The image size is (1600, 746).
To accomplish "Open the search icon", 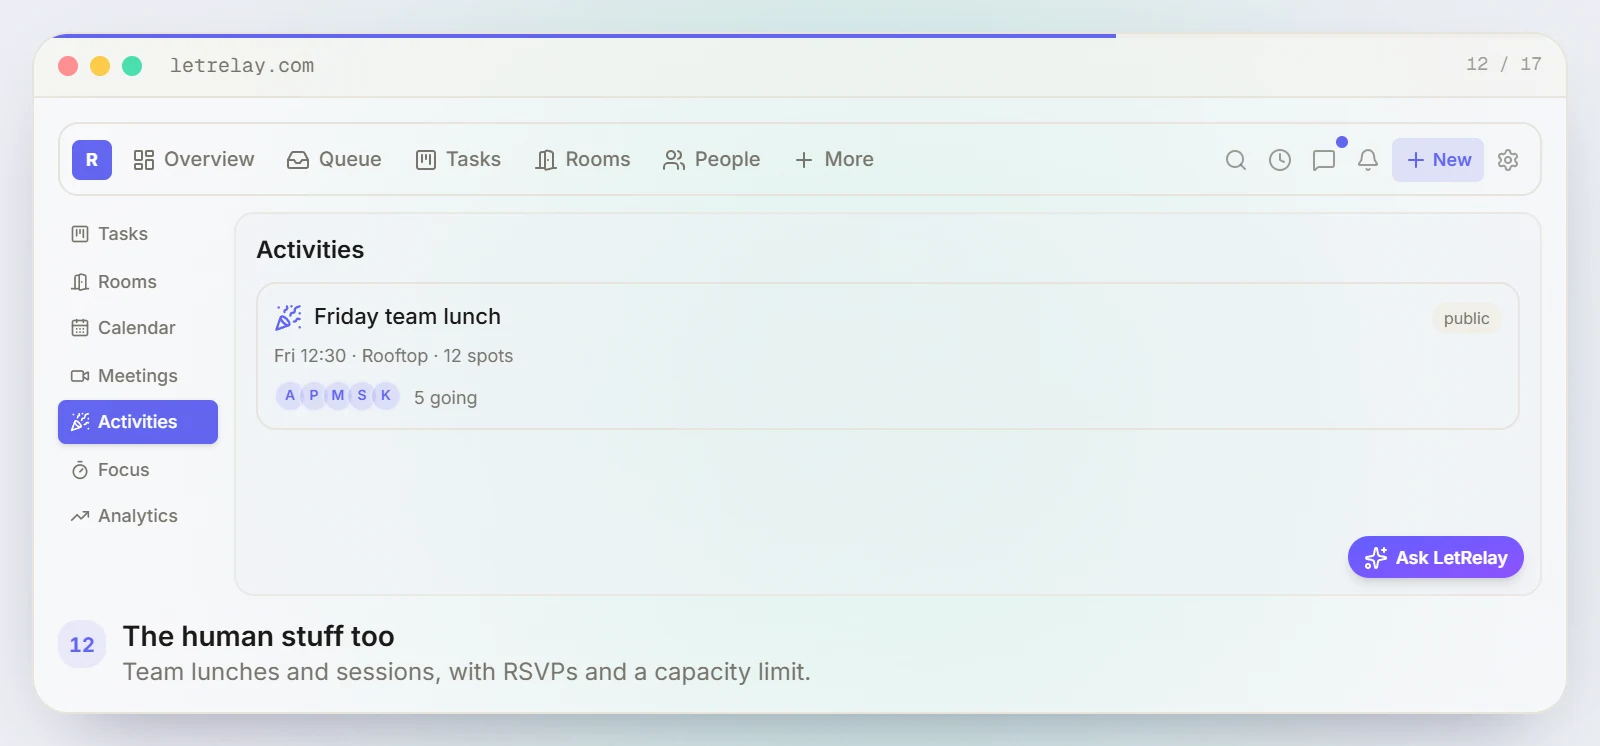I will tap(1236, 160).
